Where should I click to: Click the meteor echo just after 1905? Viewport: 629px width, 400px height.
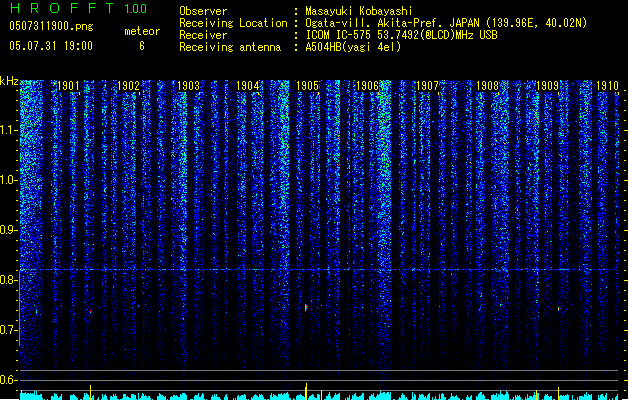click(x=306, y=307)
